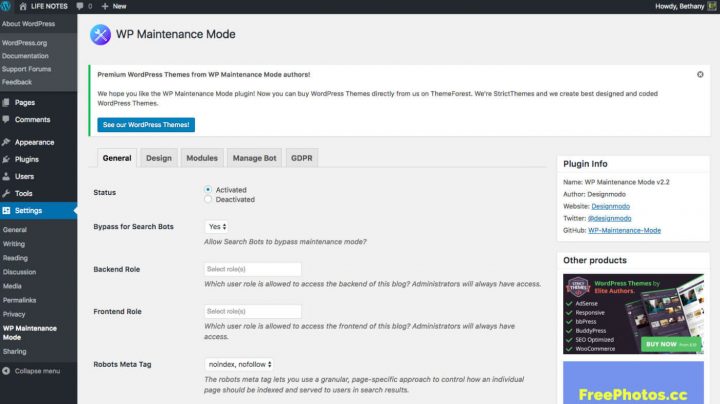Go to Settings Sharing submenu
Image resolution: width=720 pixels, height=404 pixels.
(x=15, y=351)
